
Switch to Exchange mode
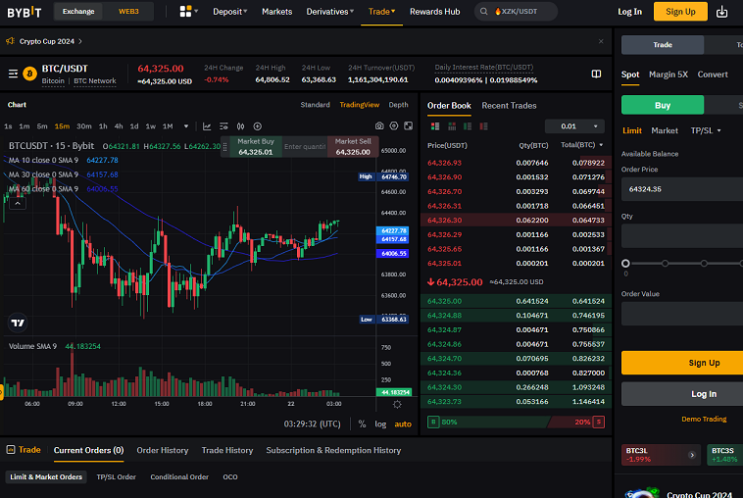[79, 11]
